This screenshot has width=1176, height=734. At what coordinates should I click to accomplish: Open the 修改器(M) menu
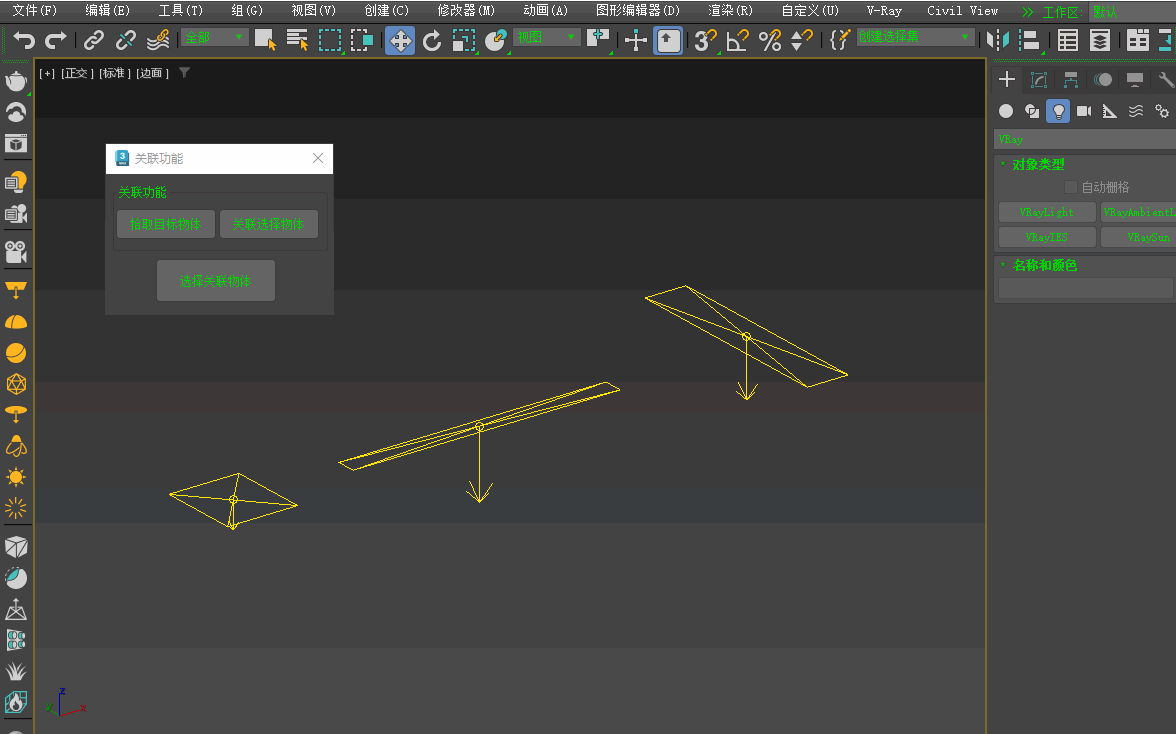click(466, 11)
